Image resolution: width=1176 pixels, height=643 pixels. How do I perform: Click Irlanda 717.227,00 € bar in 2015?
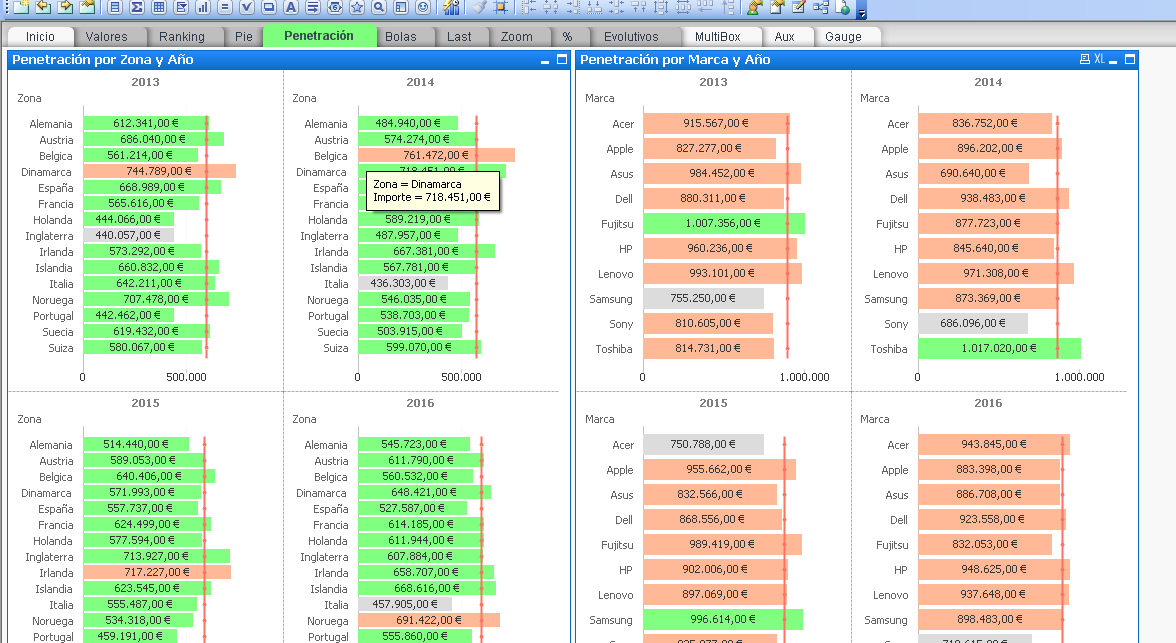[157, 572]
